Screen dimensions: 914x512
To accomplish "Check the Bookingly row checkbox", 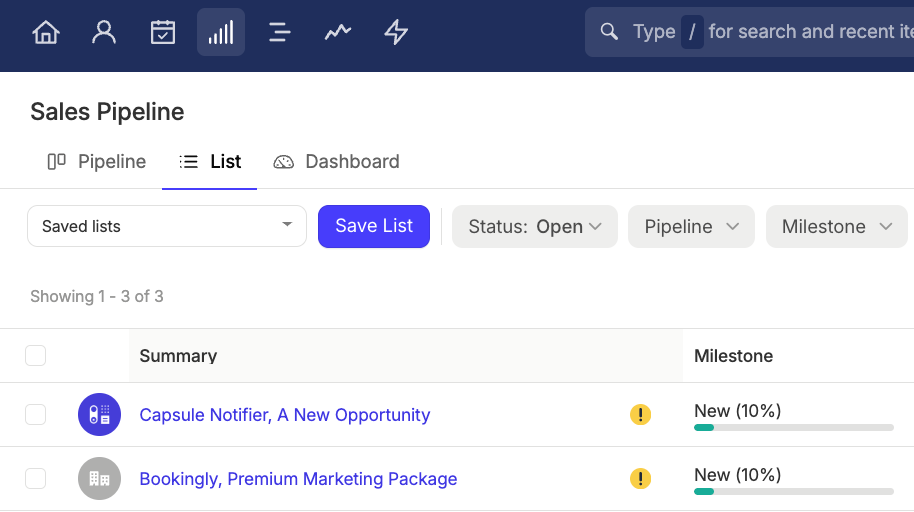I will tap(36, 479).
